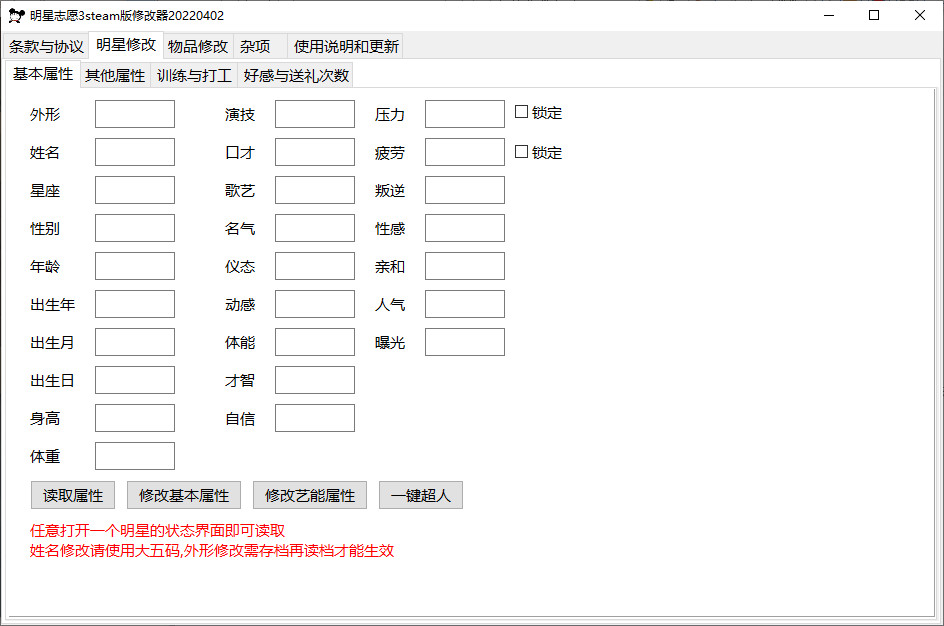This screenshot has width=944, height=626.
Task: Open the 杂项 tab
Action: [x=255, y=46]
